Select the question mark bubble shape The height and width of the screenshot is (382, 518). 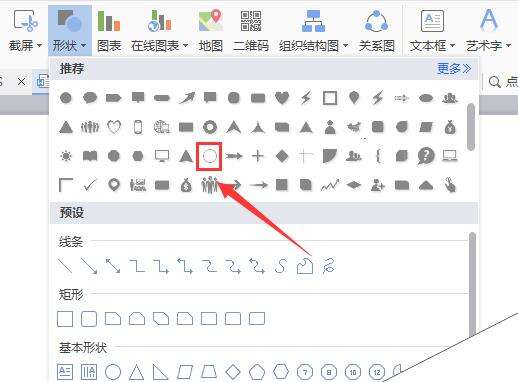(426, 156)
